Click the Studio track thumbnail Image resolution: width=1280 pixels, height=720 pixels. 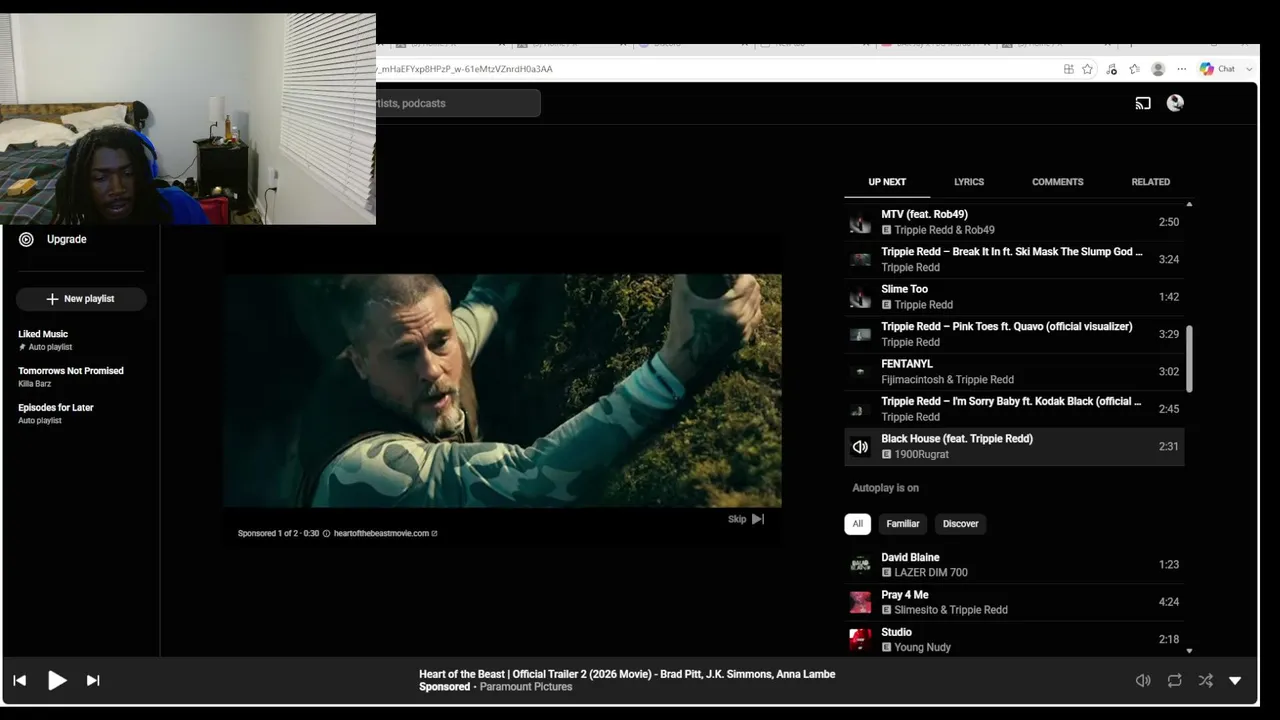[860, 639]
